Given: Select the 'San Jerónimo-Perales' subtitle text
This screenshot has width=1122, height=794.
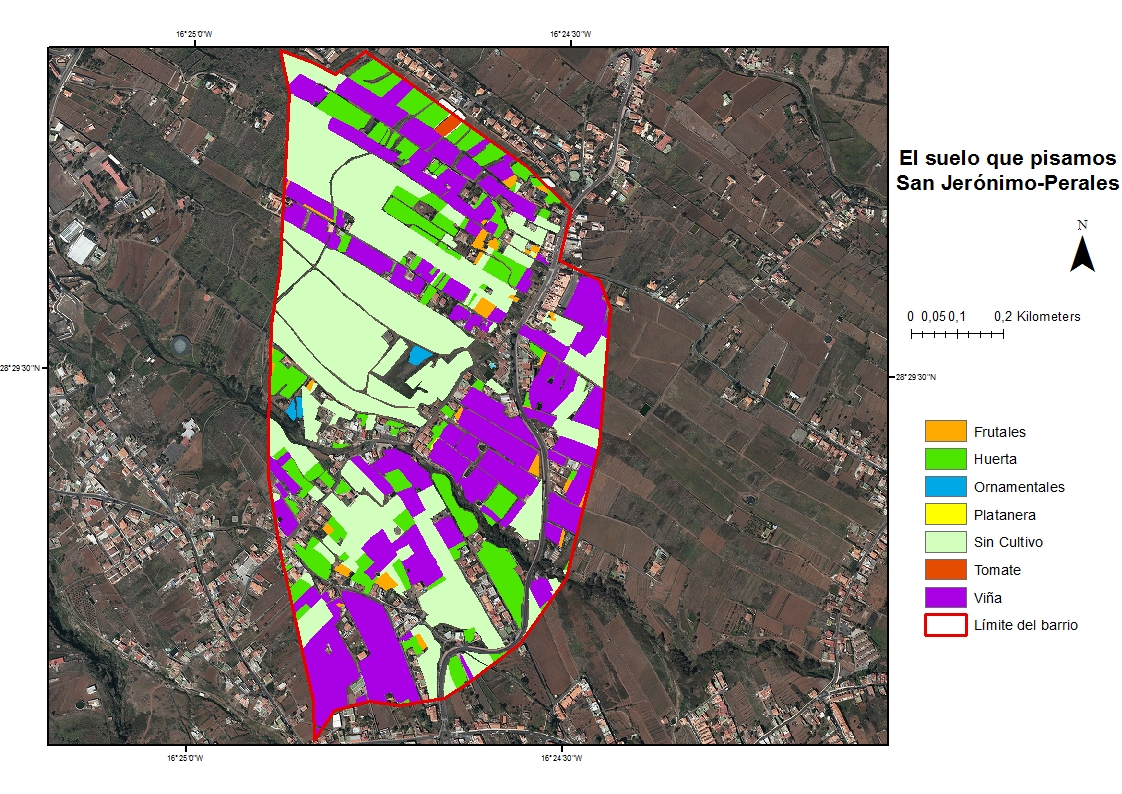Looking at the screenshot, I should click(1006, 183).
